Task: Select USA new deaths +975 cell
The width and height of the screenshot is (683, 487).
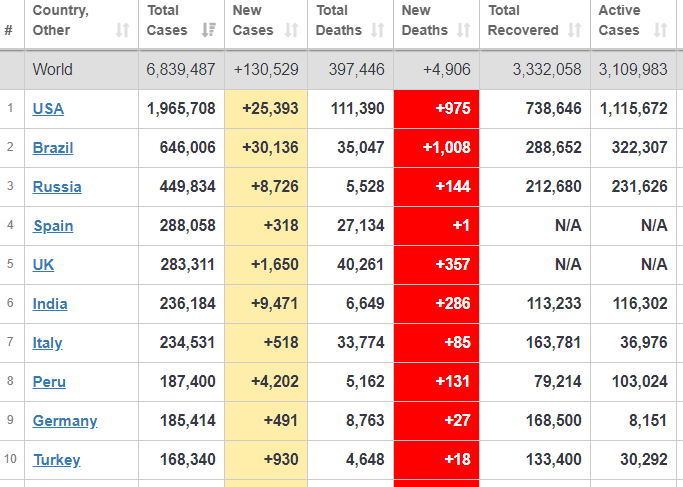Action: 436,109
